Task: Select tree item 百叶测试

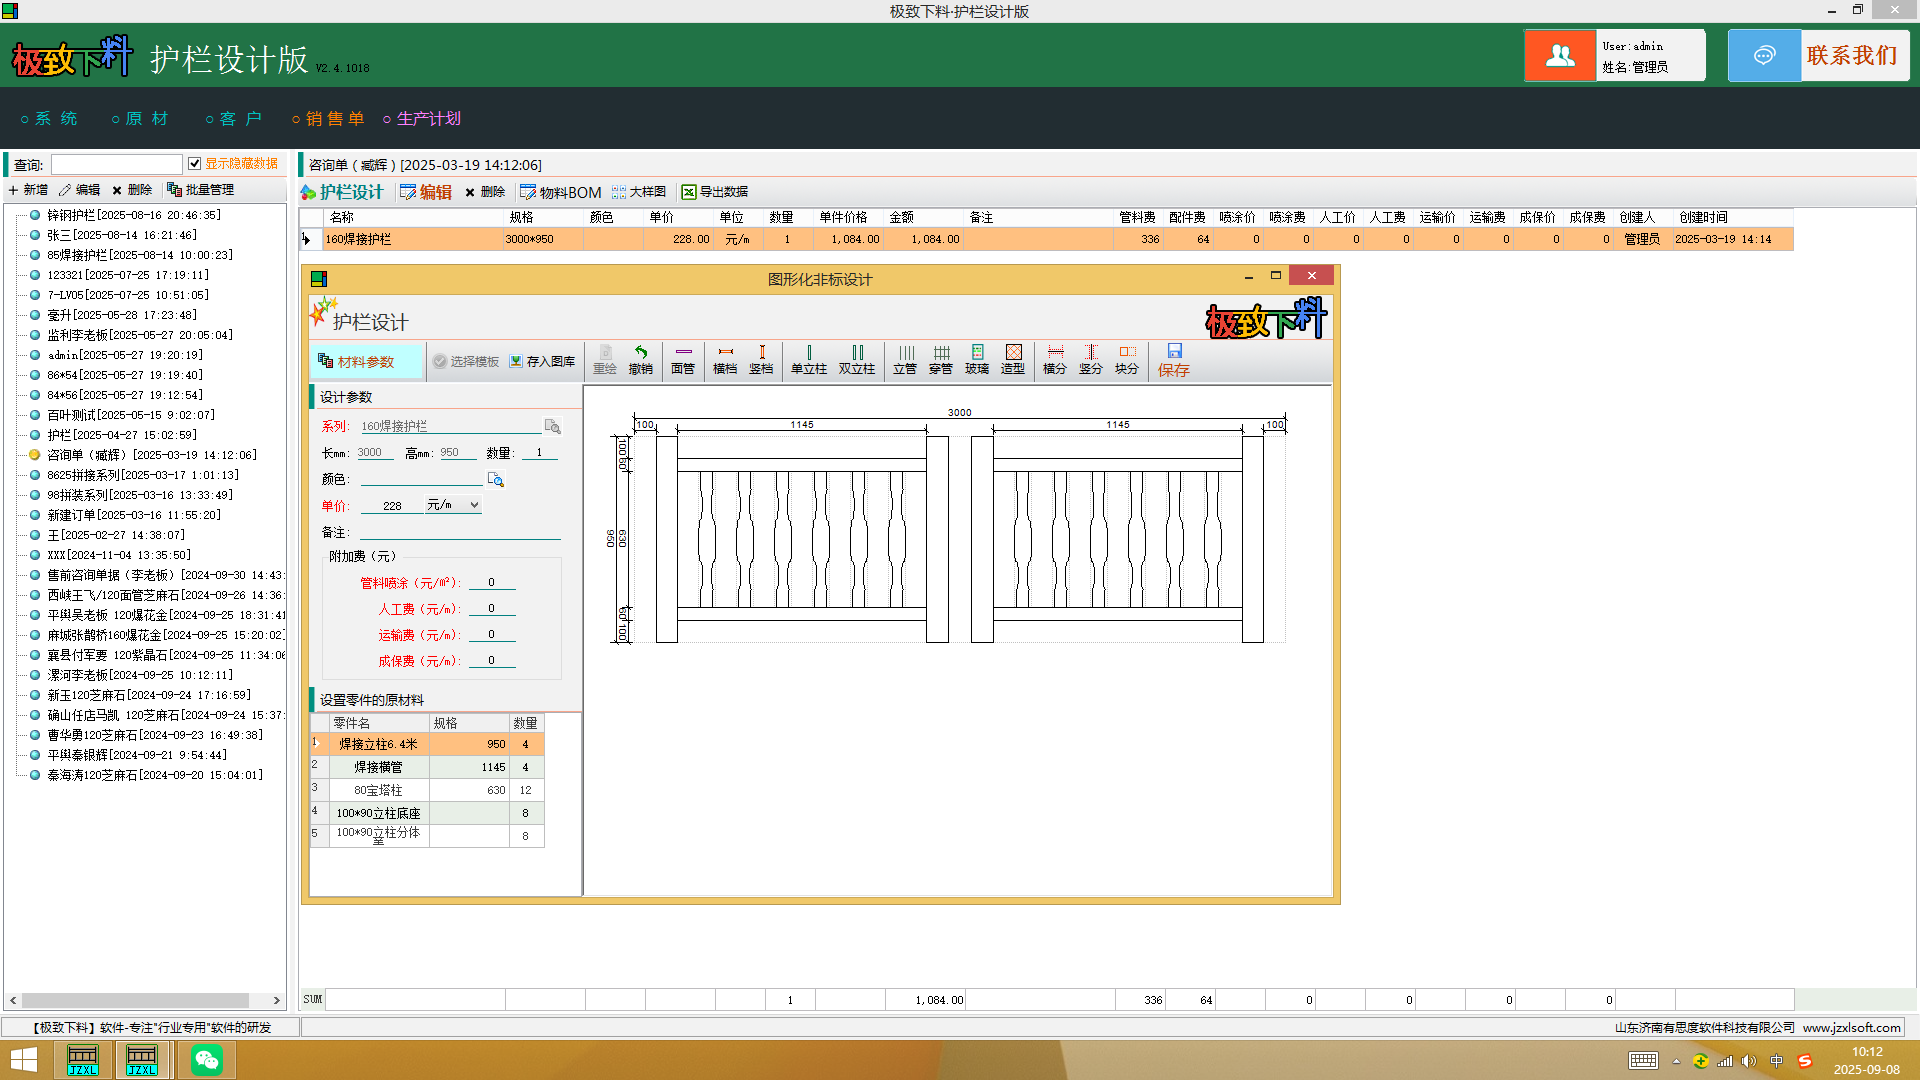Action: pyautogui.click(x=131, y=415)
